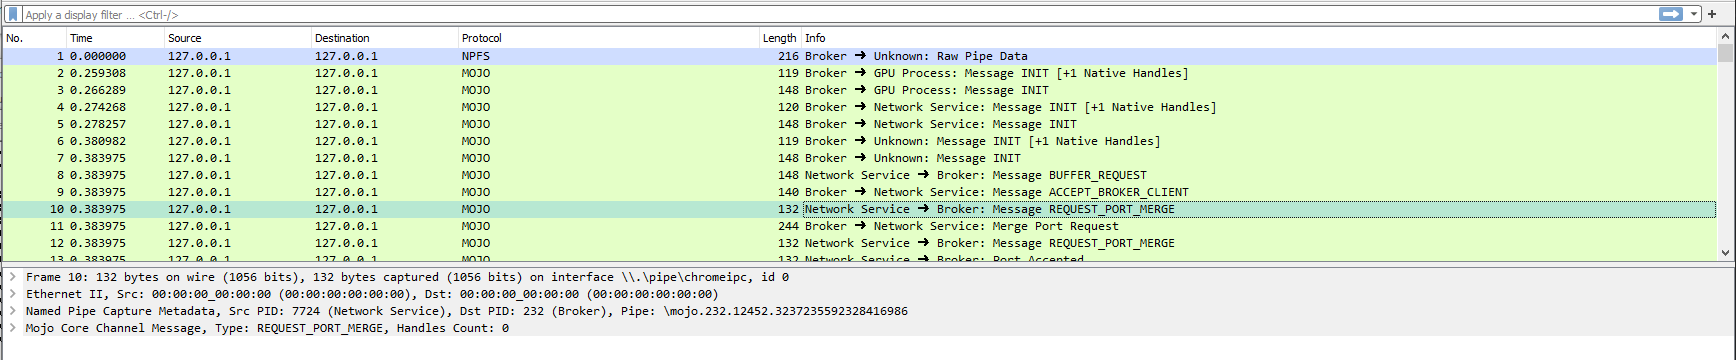Viewport: 1736px width, 360px height.
Task: Click time value 0.259308
Action: click(98, 73)
